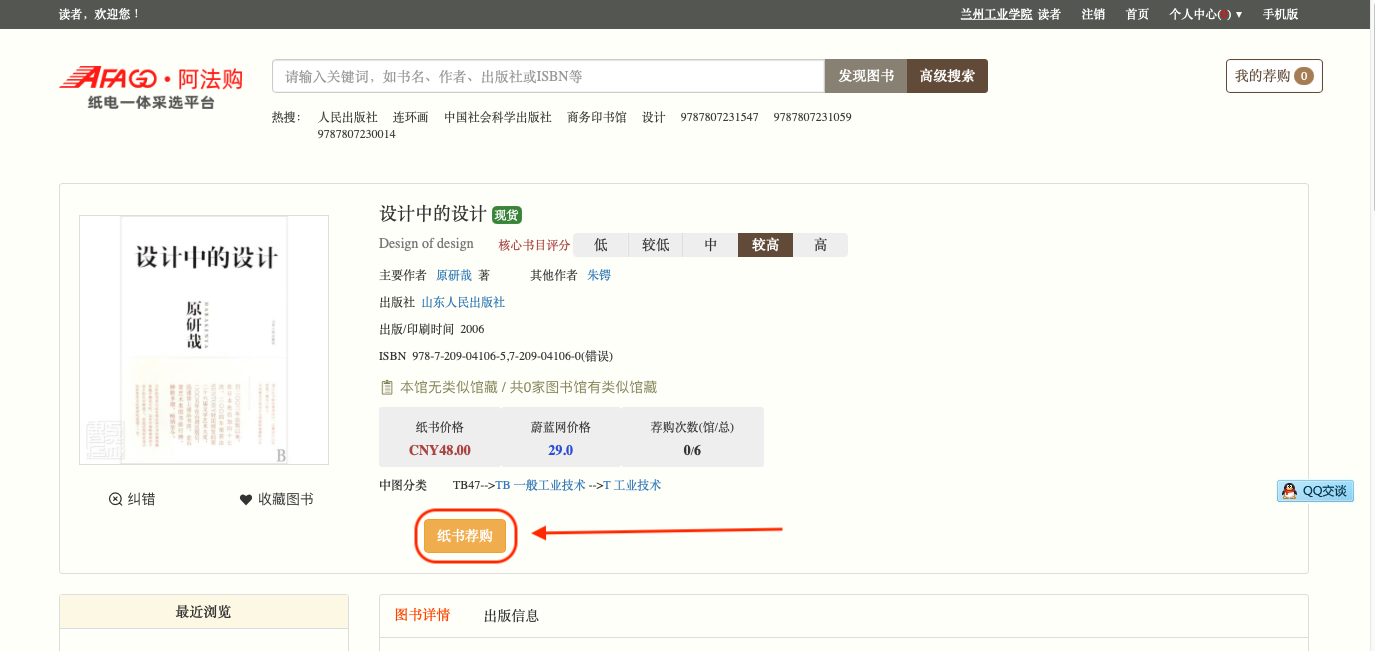Click the 发现图书 search button

point(865,76)
